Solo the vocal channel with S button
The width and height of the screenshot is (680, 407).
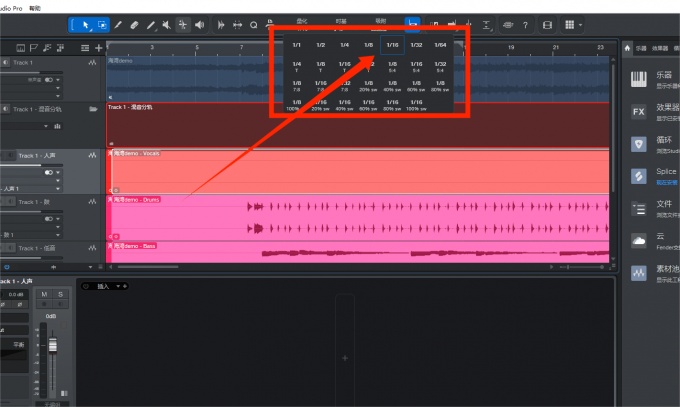[x=60, y=294]
